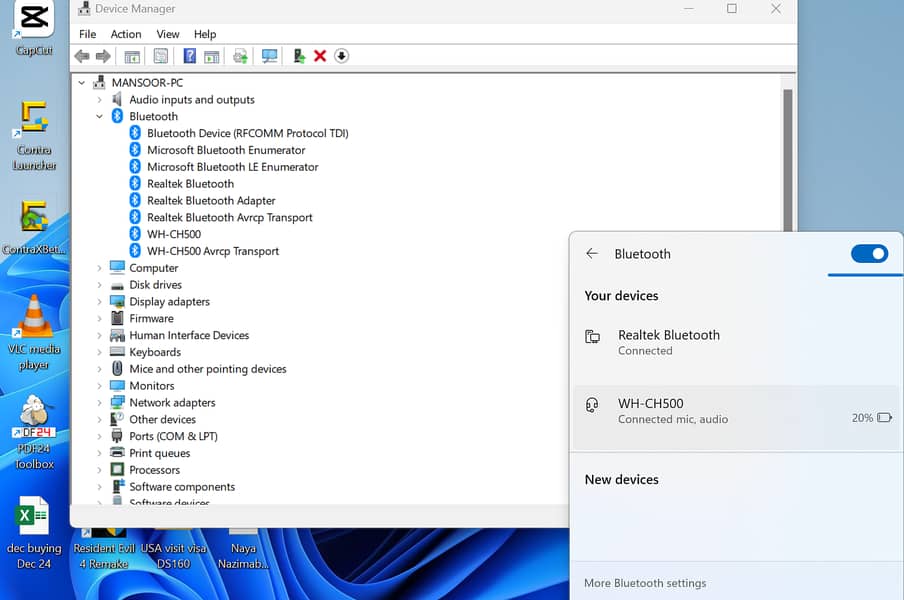
Task: Select the VLC media player desktop icon
Action: 34,333
